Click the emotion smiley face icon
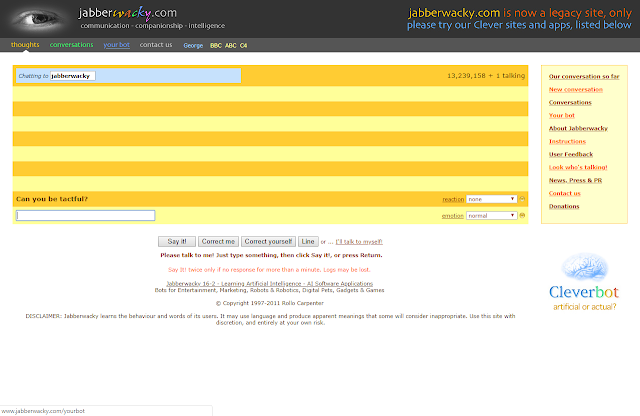Screen dimensions: 640x416 pyautogui.click(x=522, y=215)
